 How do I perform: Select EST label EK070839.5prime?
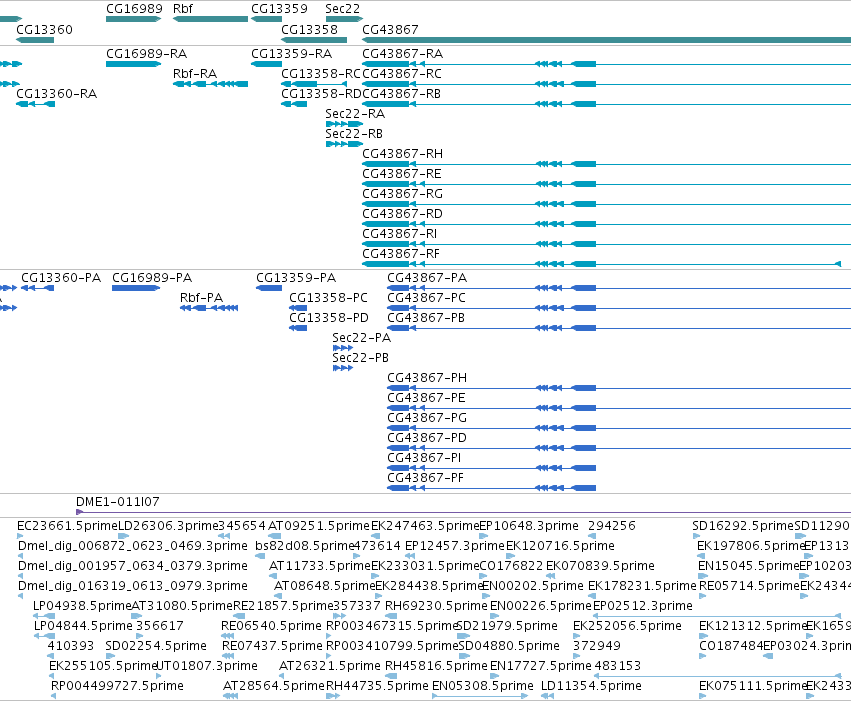600,566
